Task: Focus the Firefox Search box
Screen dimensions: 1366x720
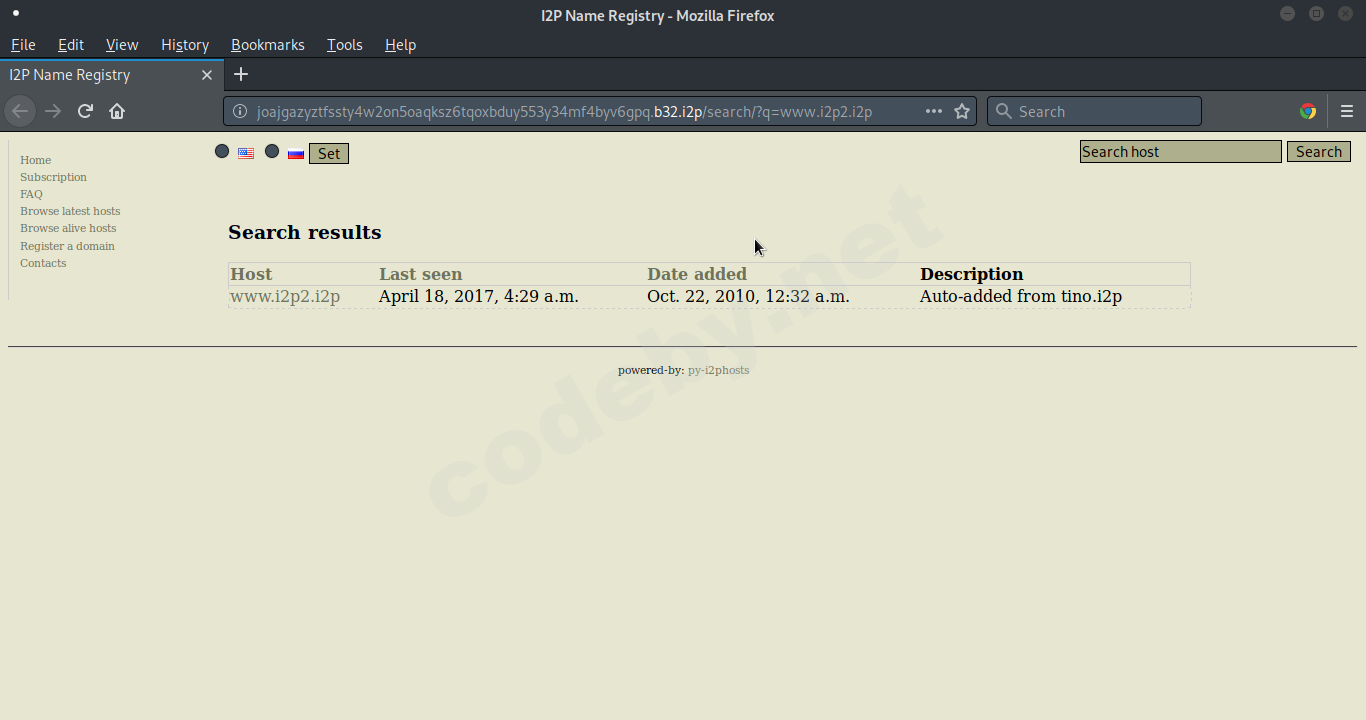Action: coord(1094,111)
